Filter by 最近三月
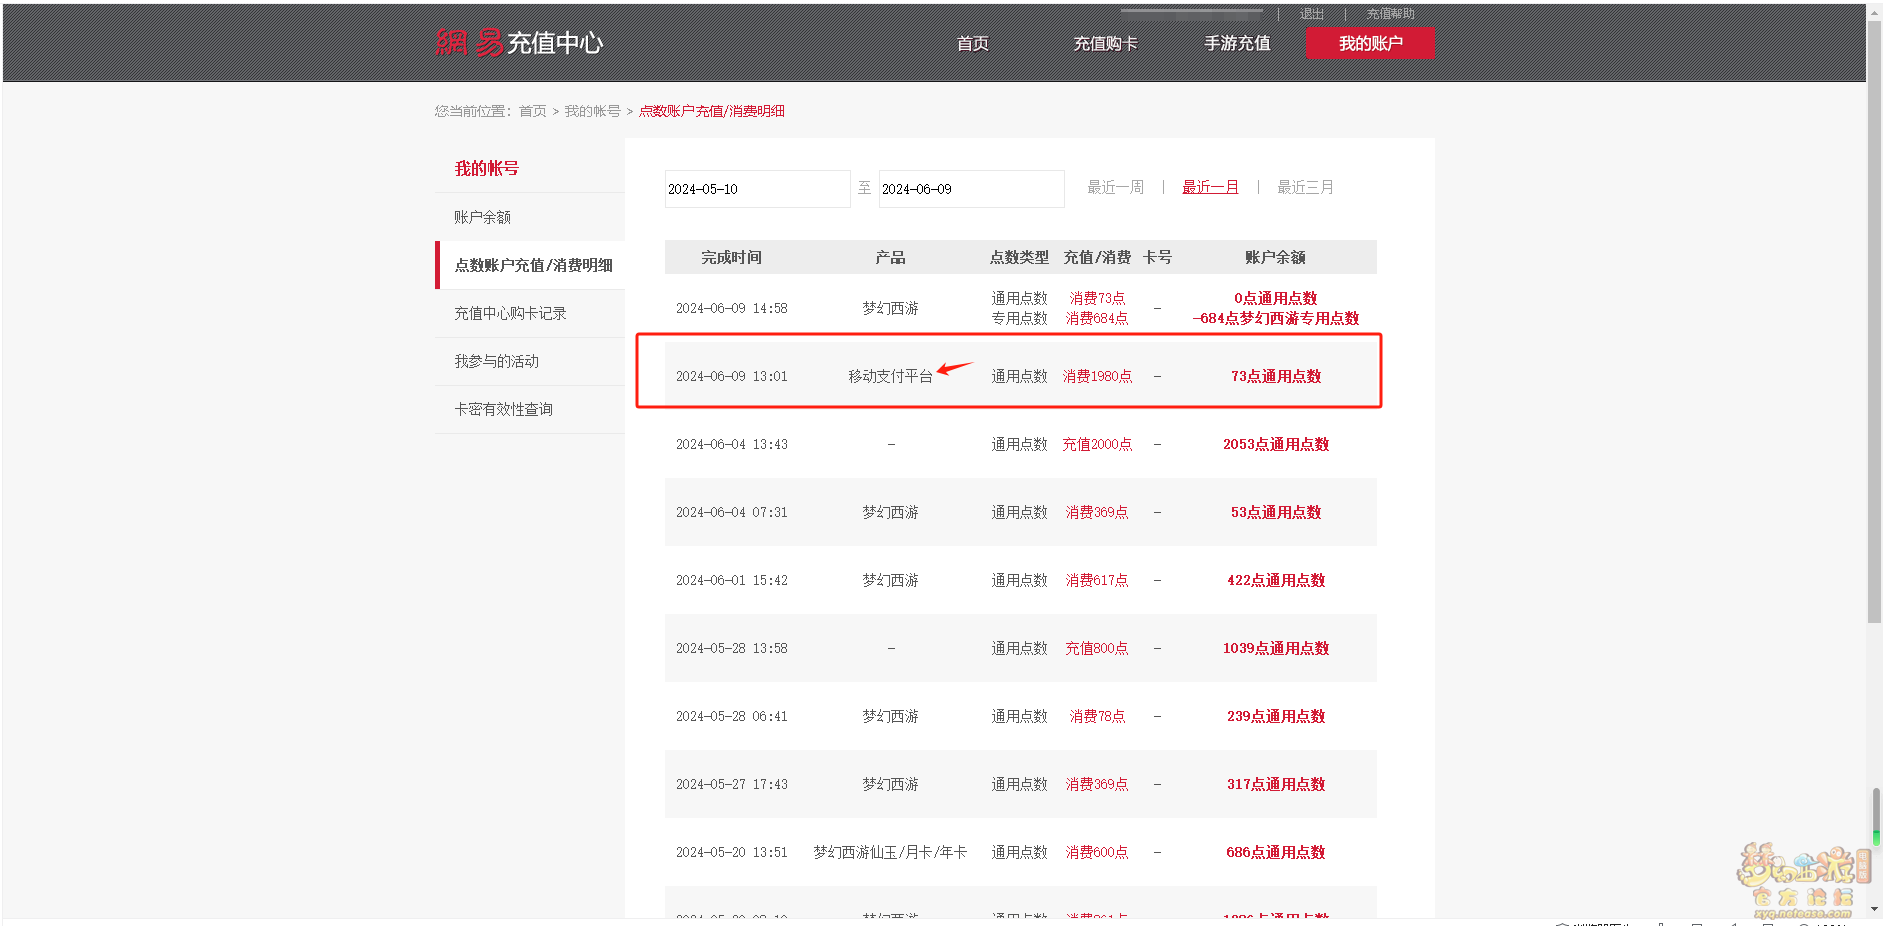Image resolution: width=1883 pixels, height=926 pixels. (x=1305, y=187)
